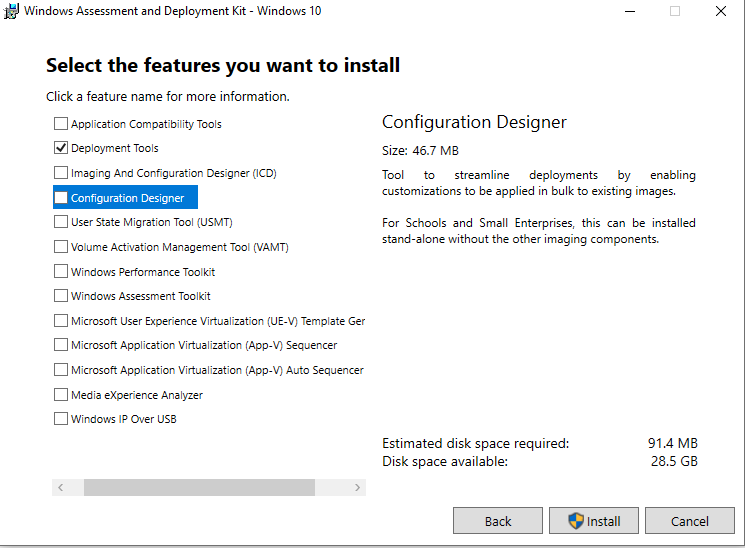Check the Windows IP Over USB checkbox

(61, 419)
